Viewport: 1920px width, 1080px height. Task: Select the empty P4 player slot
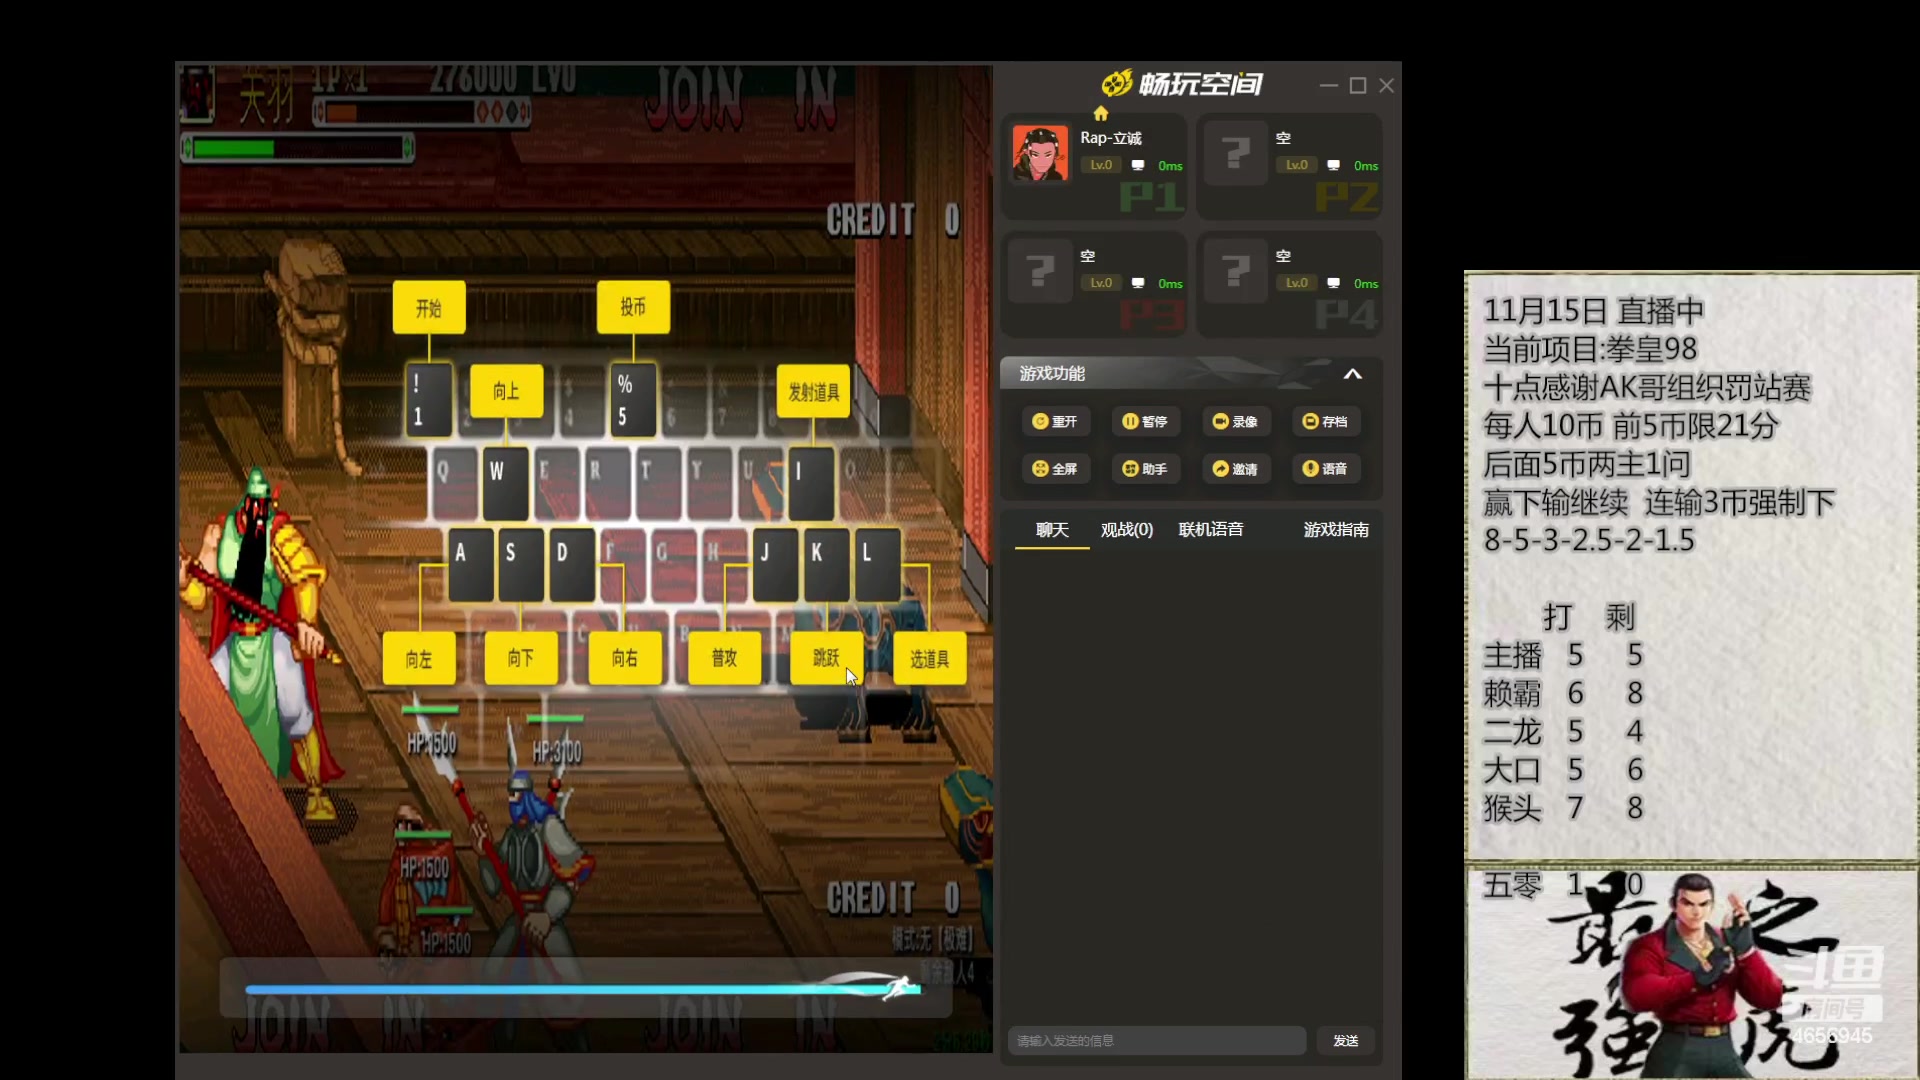point(1290,284)
